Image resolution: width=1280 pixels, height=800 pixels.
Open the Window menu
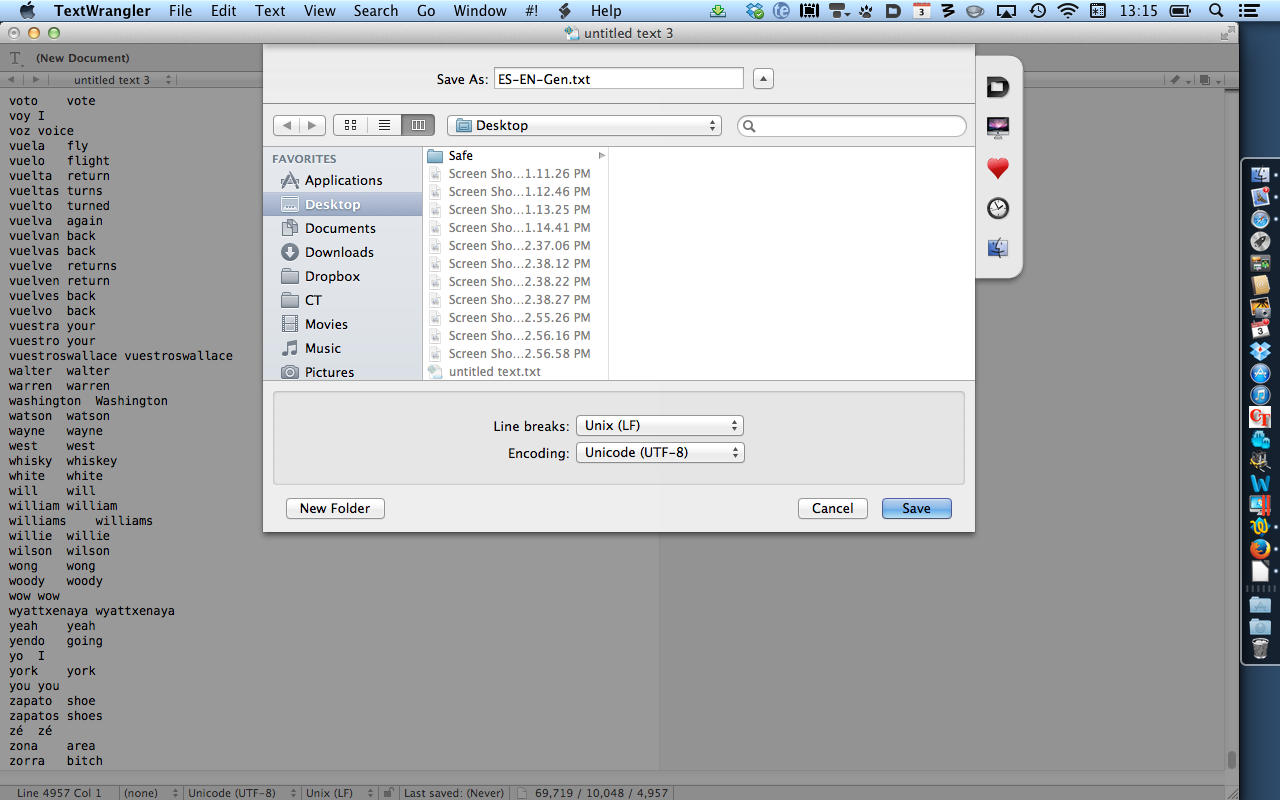tap(480, 11)
